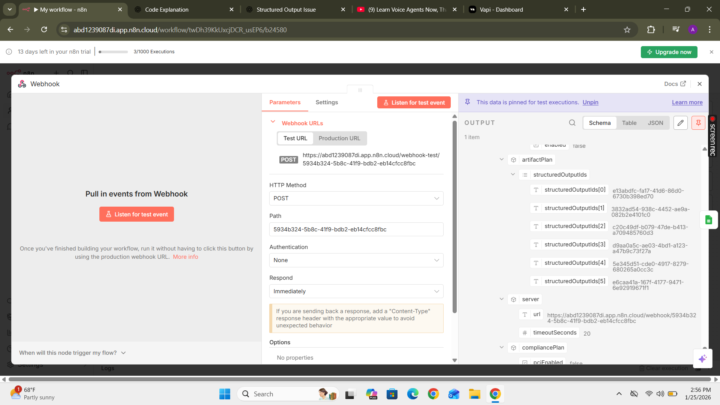Switch to Learn Voice Agents YouTube tab
This screenshot has height=405, width=720.
point(407,9)
